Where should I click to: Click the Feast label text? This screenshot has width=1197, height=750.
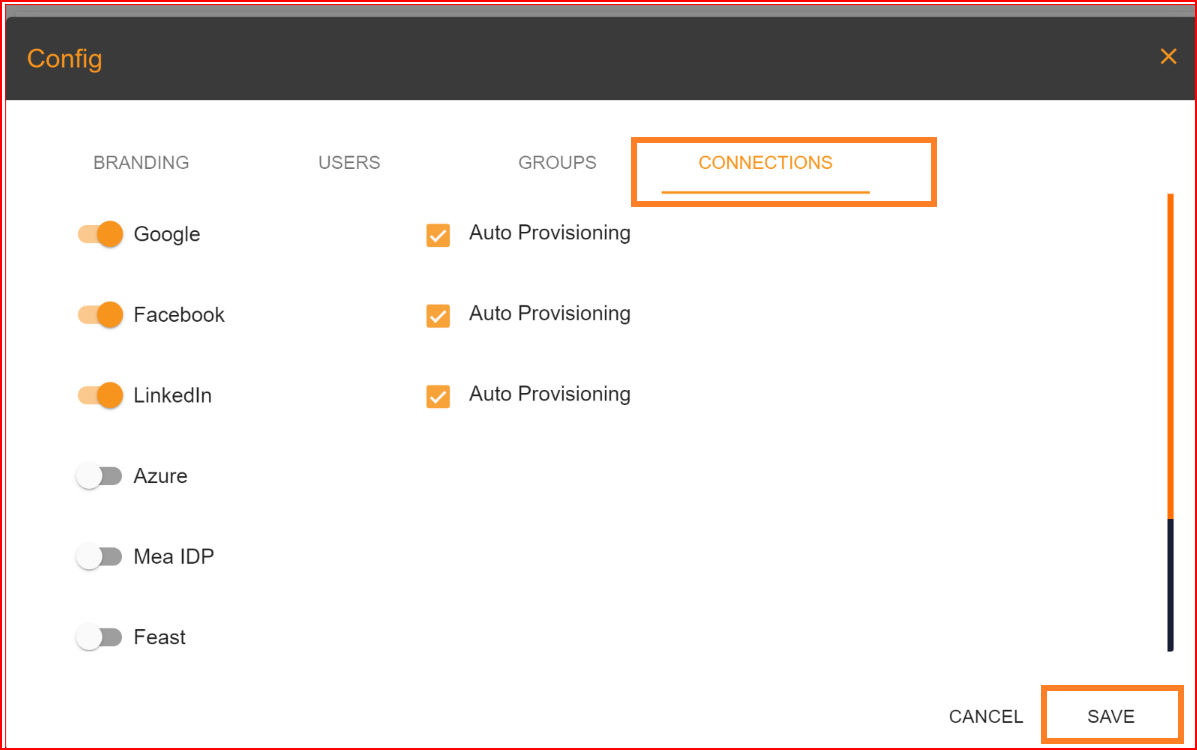(160, 637)
